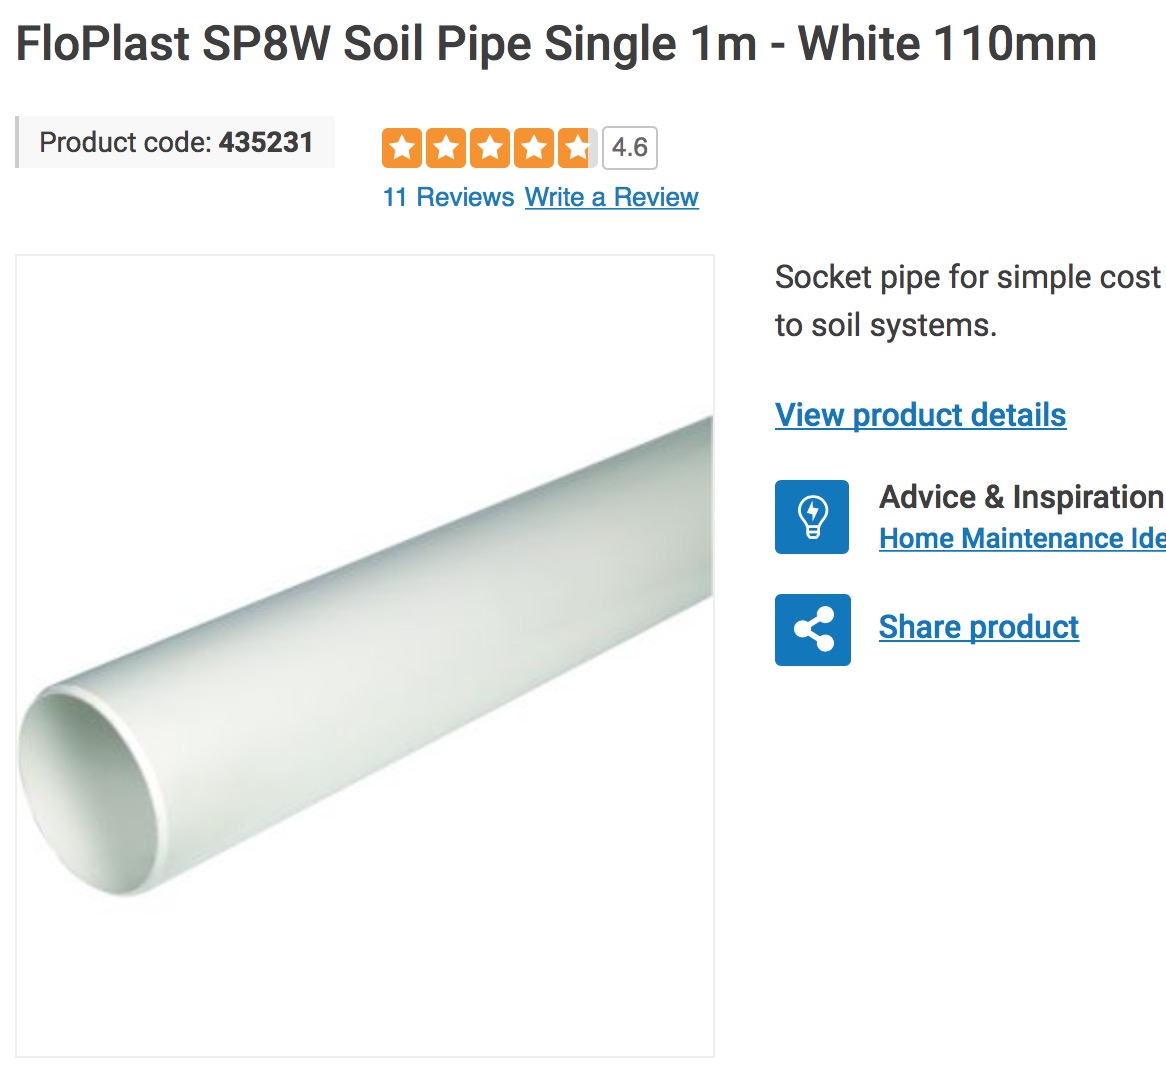Click the FloPlast brand name in the title
Viewport: 1166px width, 1066px height.
tap(103, 44)
